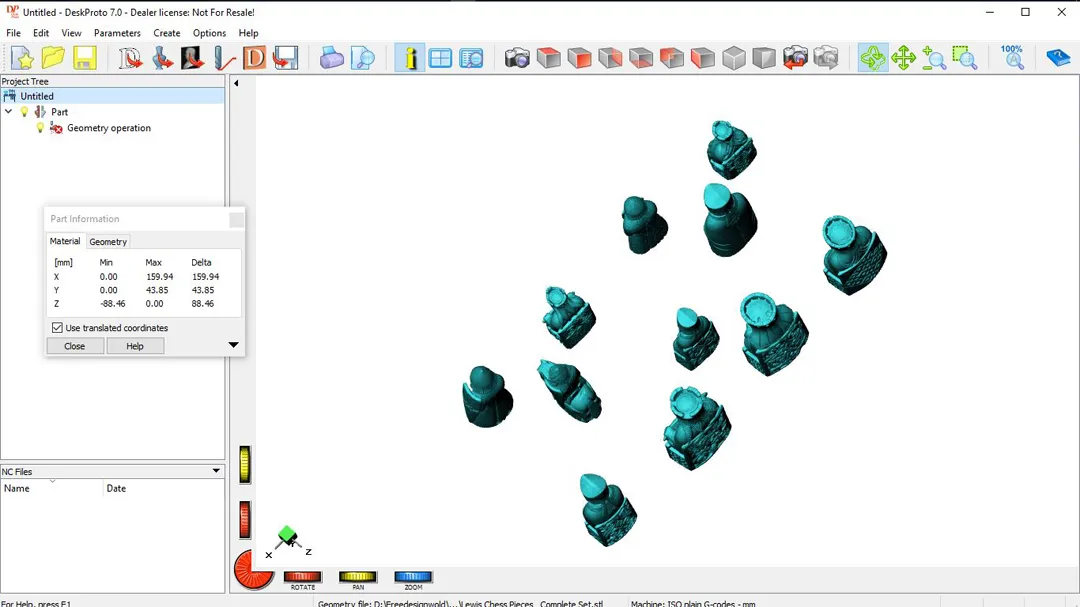Load geometry with the blue vase icon
The height and width of the screenshot is (607, 1080).
pos(162,58)
